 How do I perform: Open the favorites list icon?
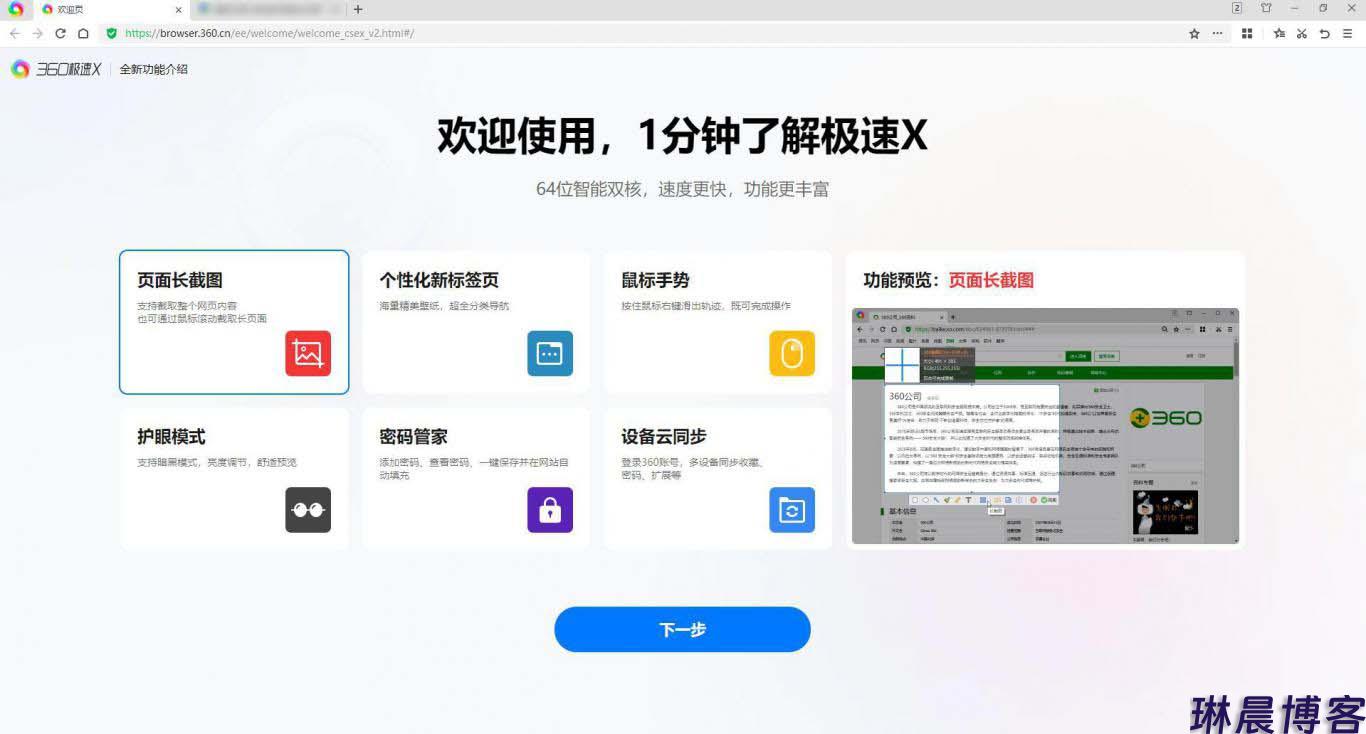tap(1279, 33)
